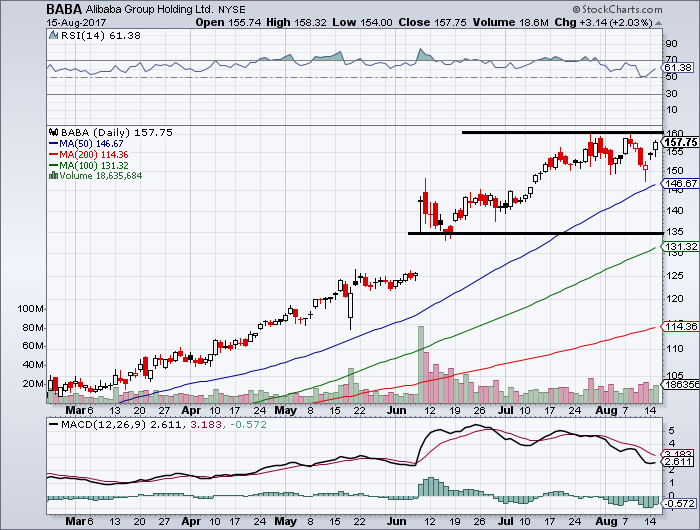Click the Volume 18.6M header value
The image size is (700, 530).
[x=511, y=22]
